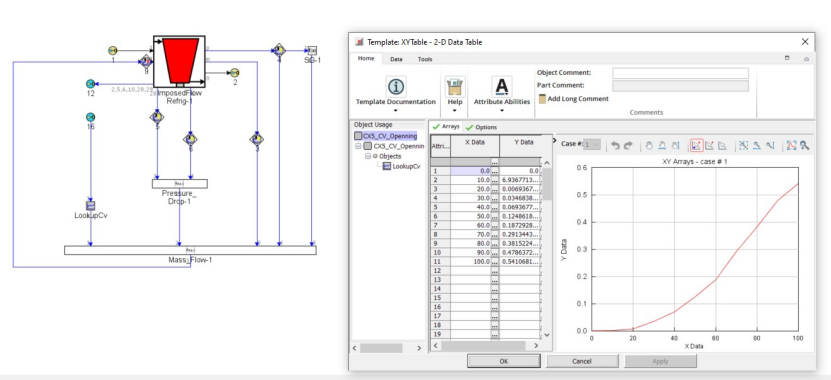This screenshot has width=831, height=380.
Task: Expand the Help dropdown arrow
Action: [x=455, y=111]
